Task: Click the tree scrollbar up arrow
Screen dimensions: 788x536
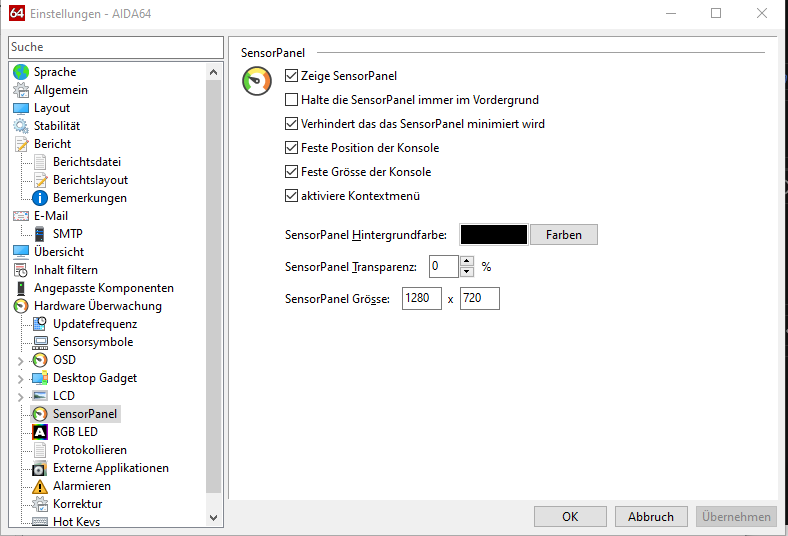Action: [x=214, y=72]
